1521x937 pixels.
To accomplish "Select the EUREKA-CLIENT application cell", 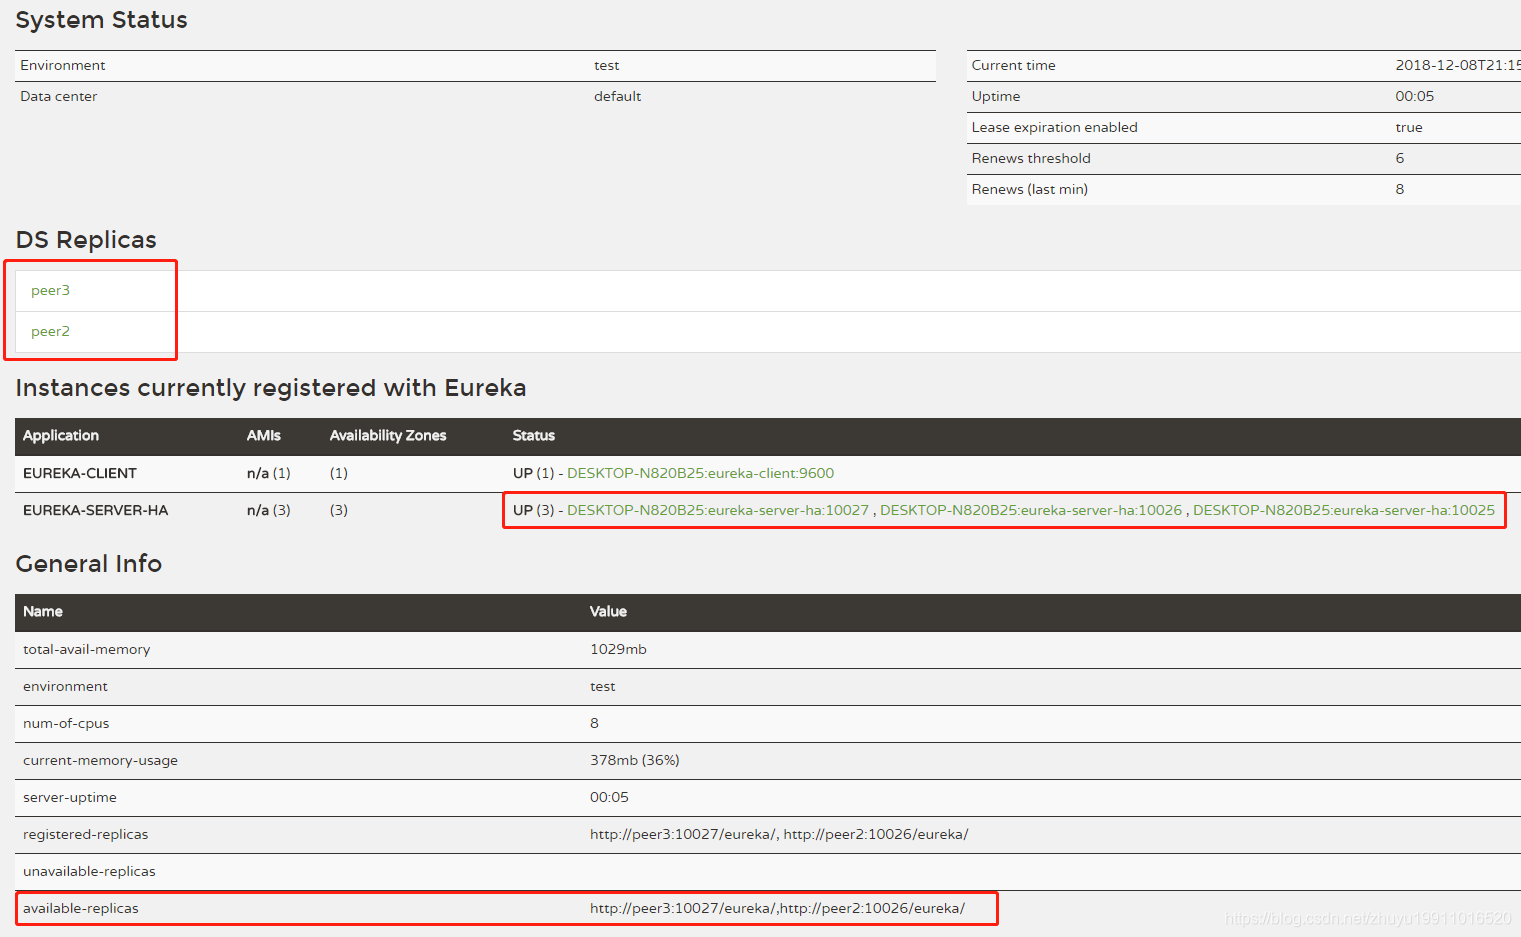I will pos(80,473).
